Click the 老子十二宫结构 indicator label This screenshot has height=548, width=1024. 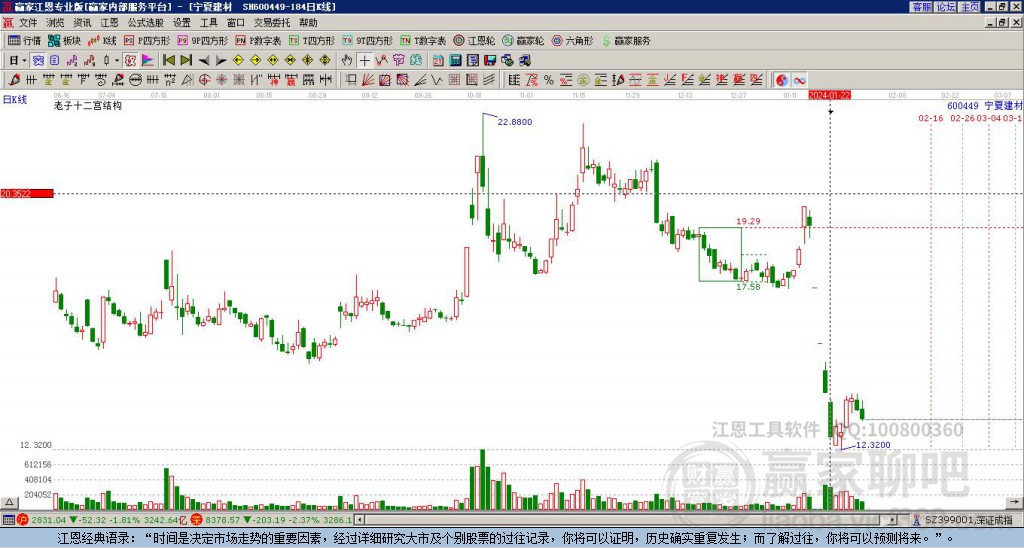pyautogui.click(x=88, y=106)
